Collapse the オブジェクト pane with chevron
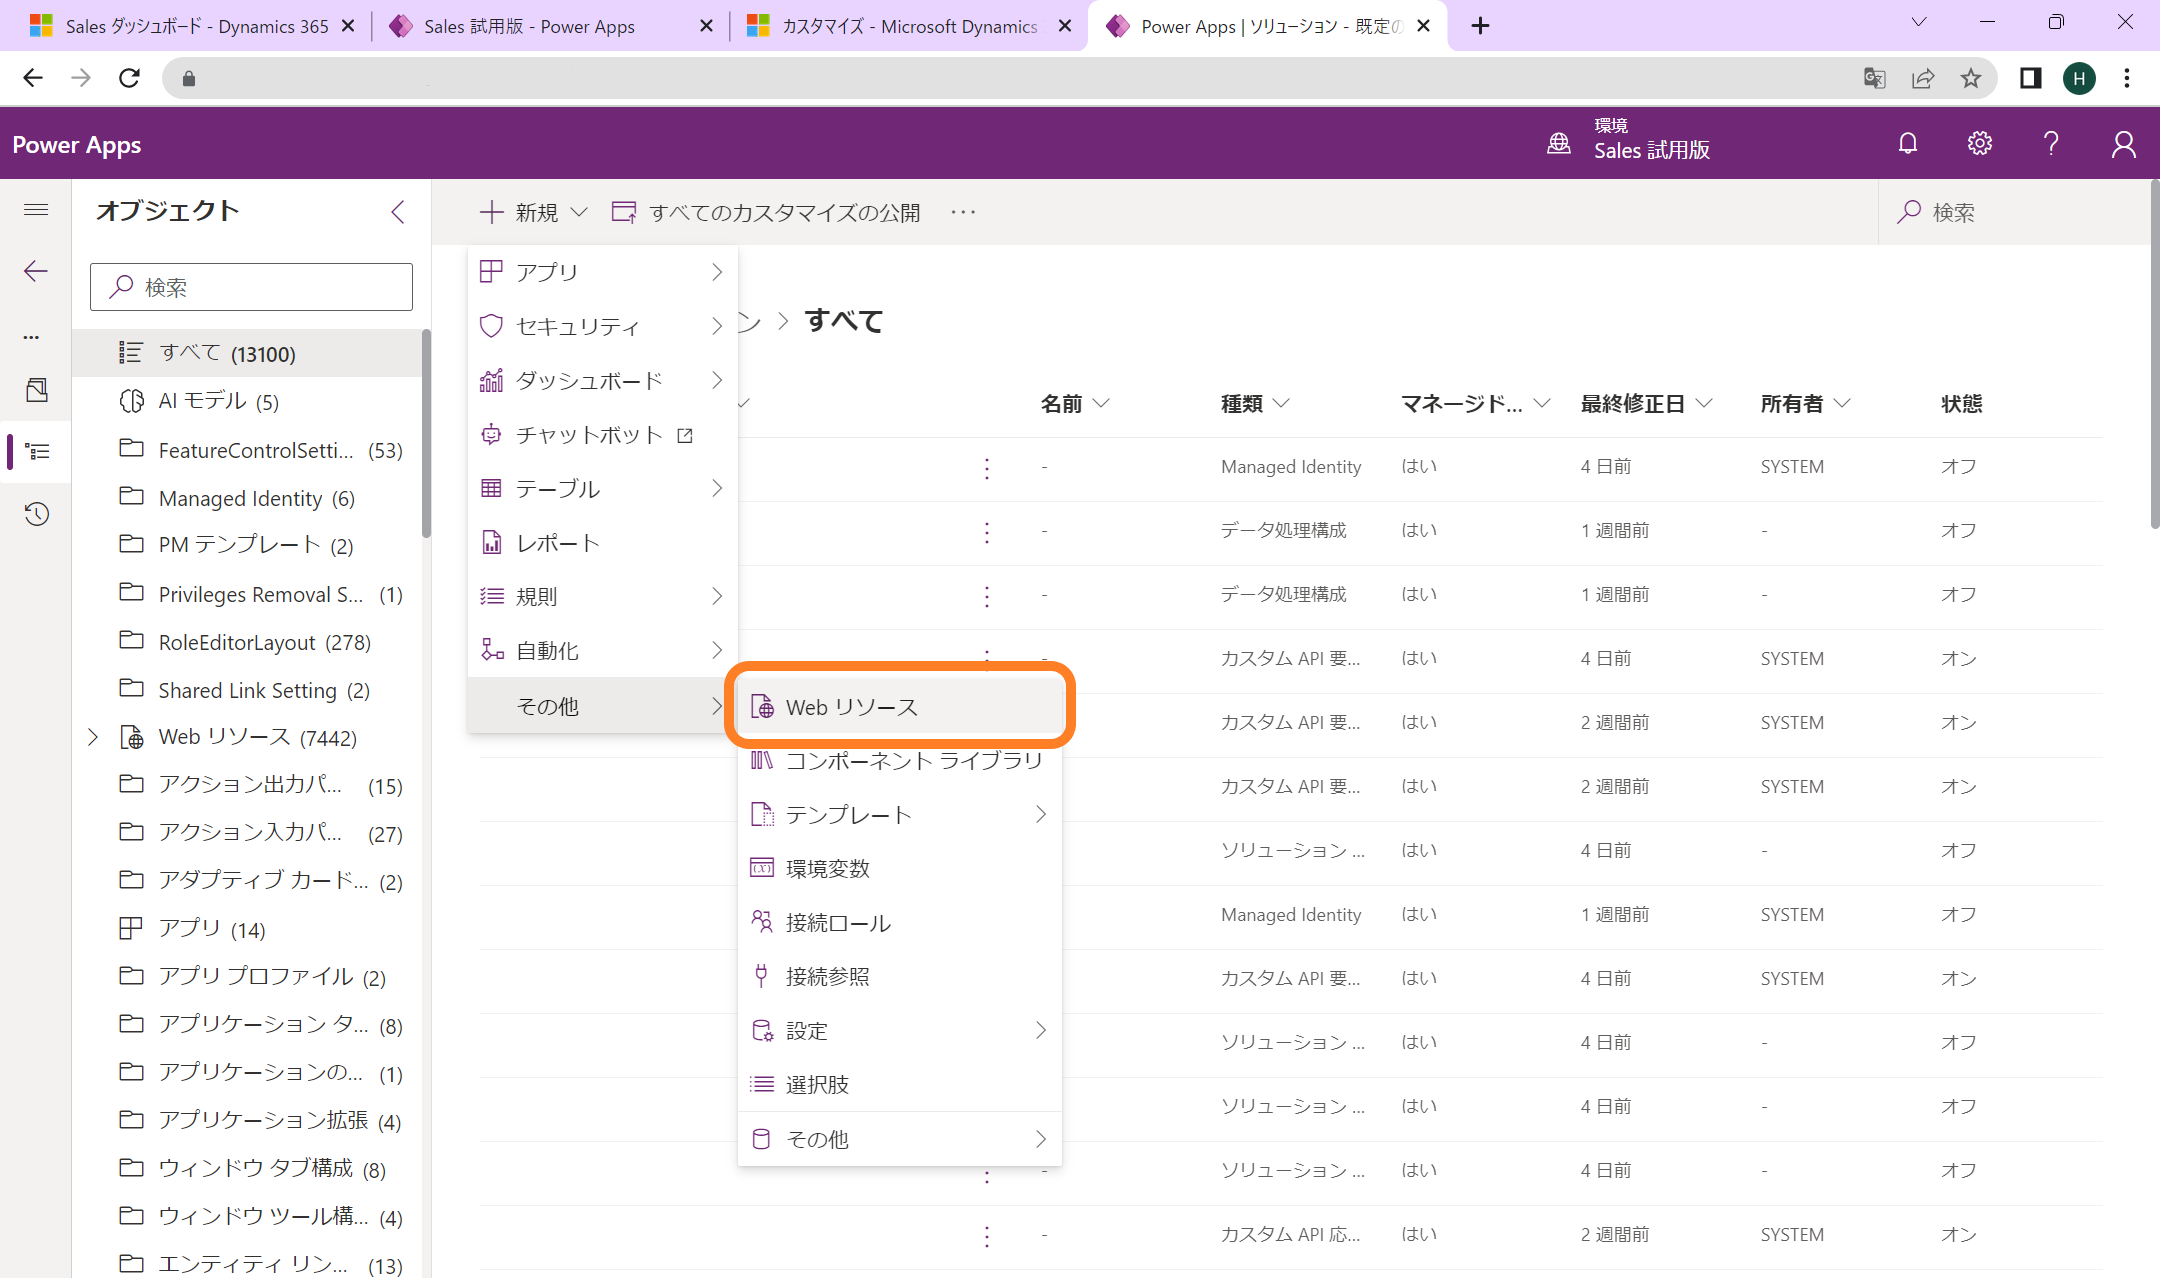 [398, 211]
